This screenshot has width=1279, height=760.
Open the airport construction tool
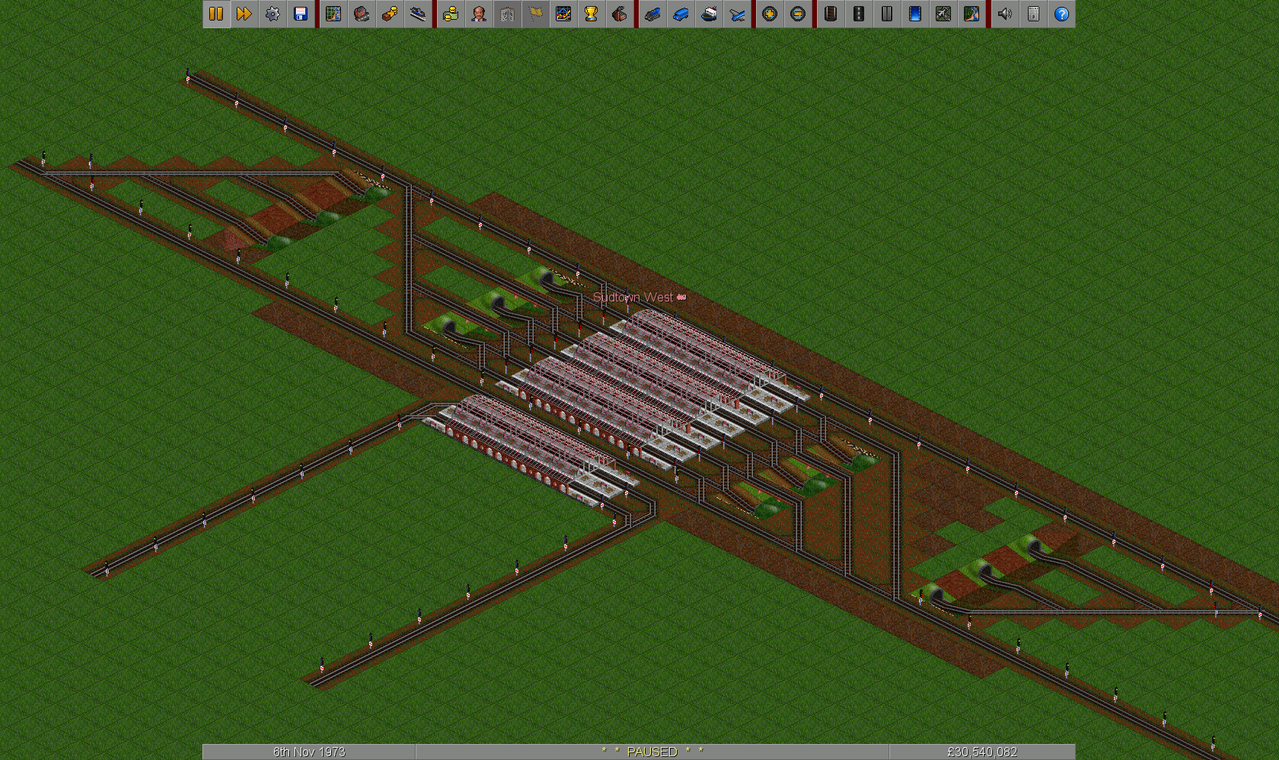[x=942, y=14]
